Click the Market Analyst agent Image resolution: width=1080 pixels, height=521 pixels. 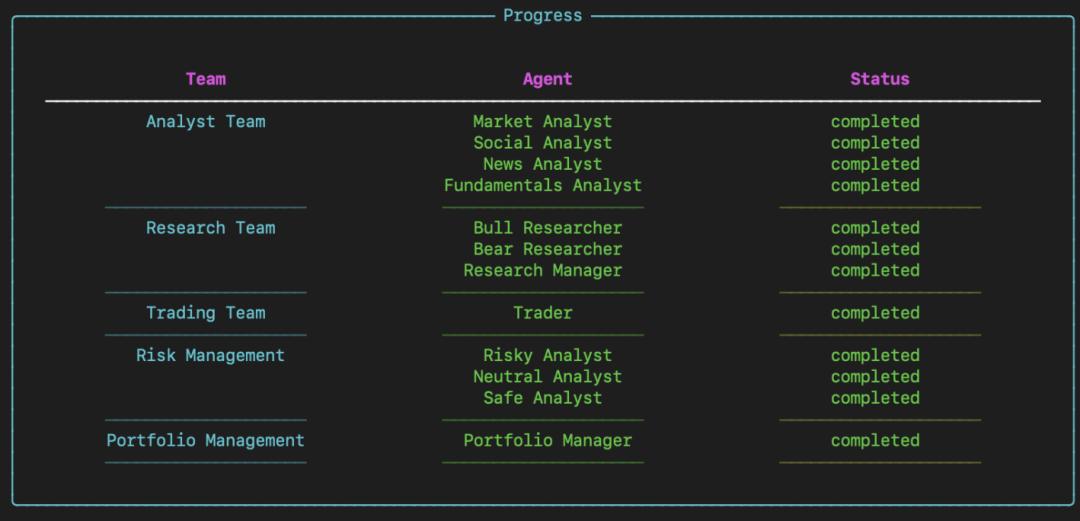542,122
